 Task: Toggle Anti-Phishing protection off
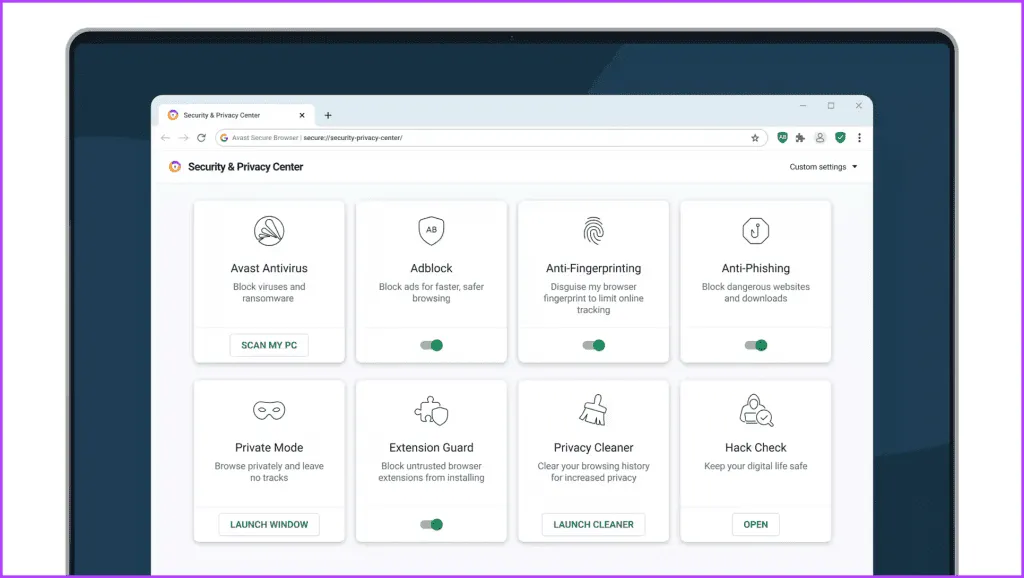point(755,345)
